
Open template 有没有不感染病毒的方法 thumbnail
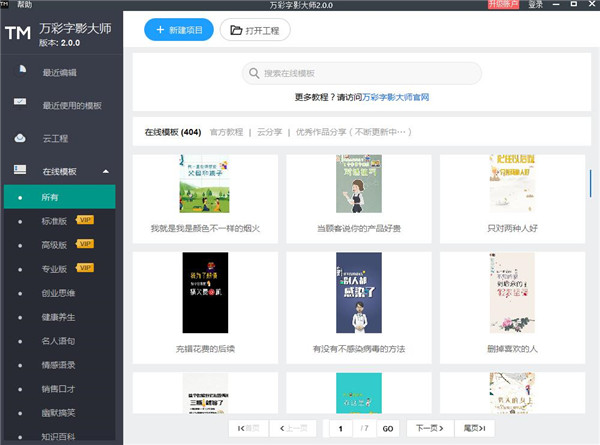pos(359,292)
